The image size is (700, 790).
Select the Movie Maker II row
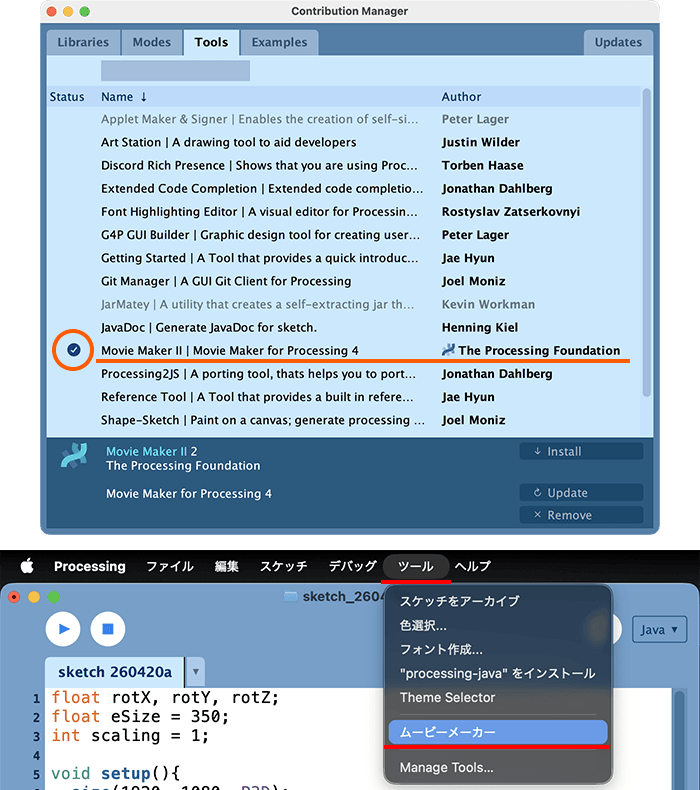click(343, 351)
